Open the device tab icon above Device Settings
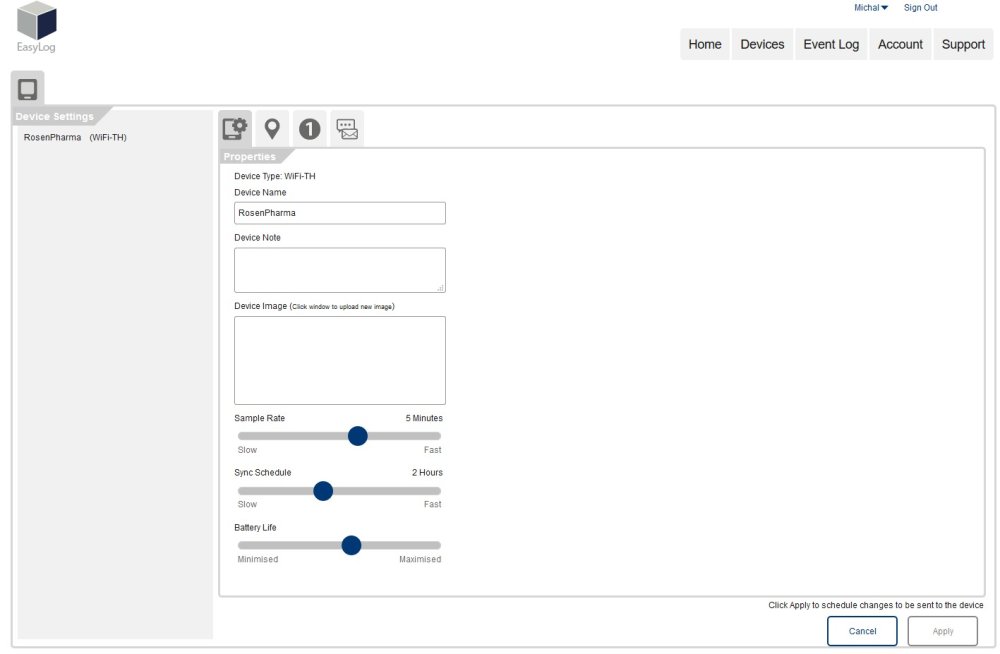 pyautogui.click(x=27, y=89)
